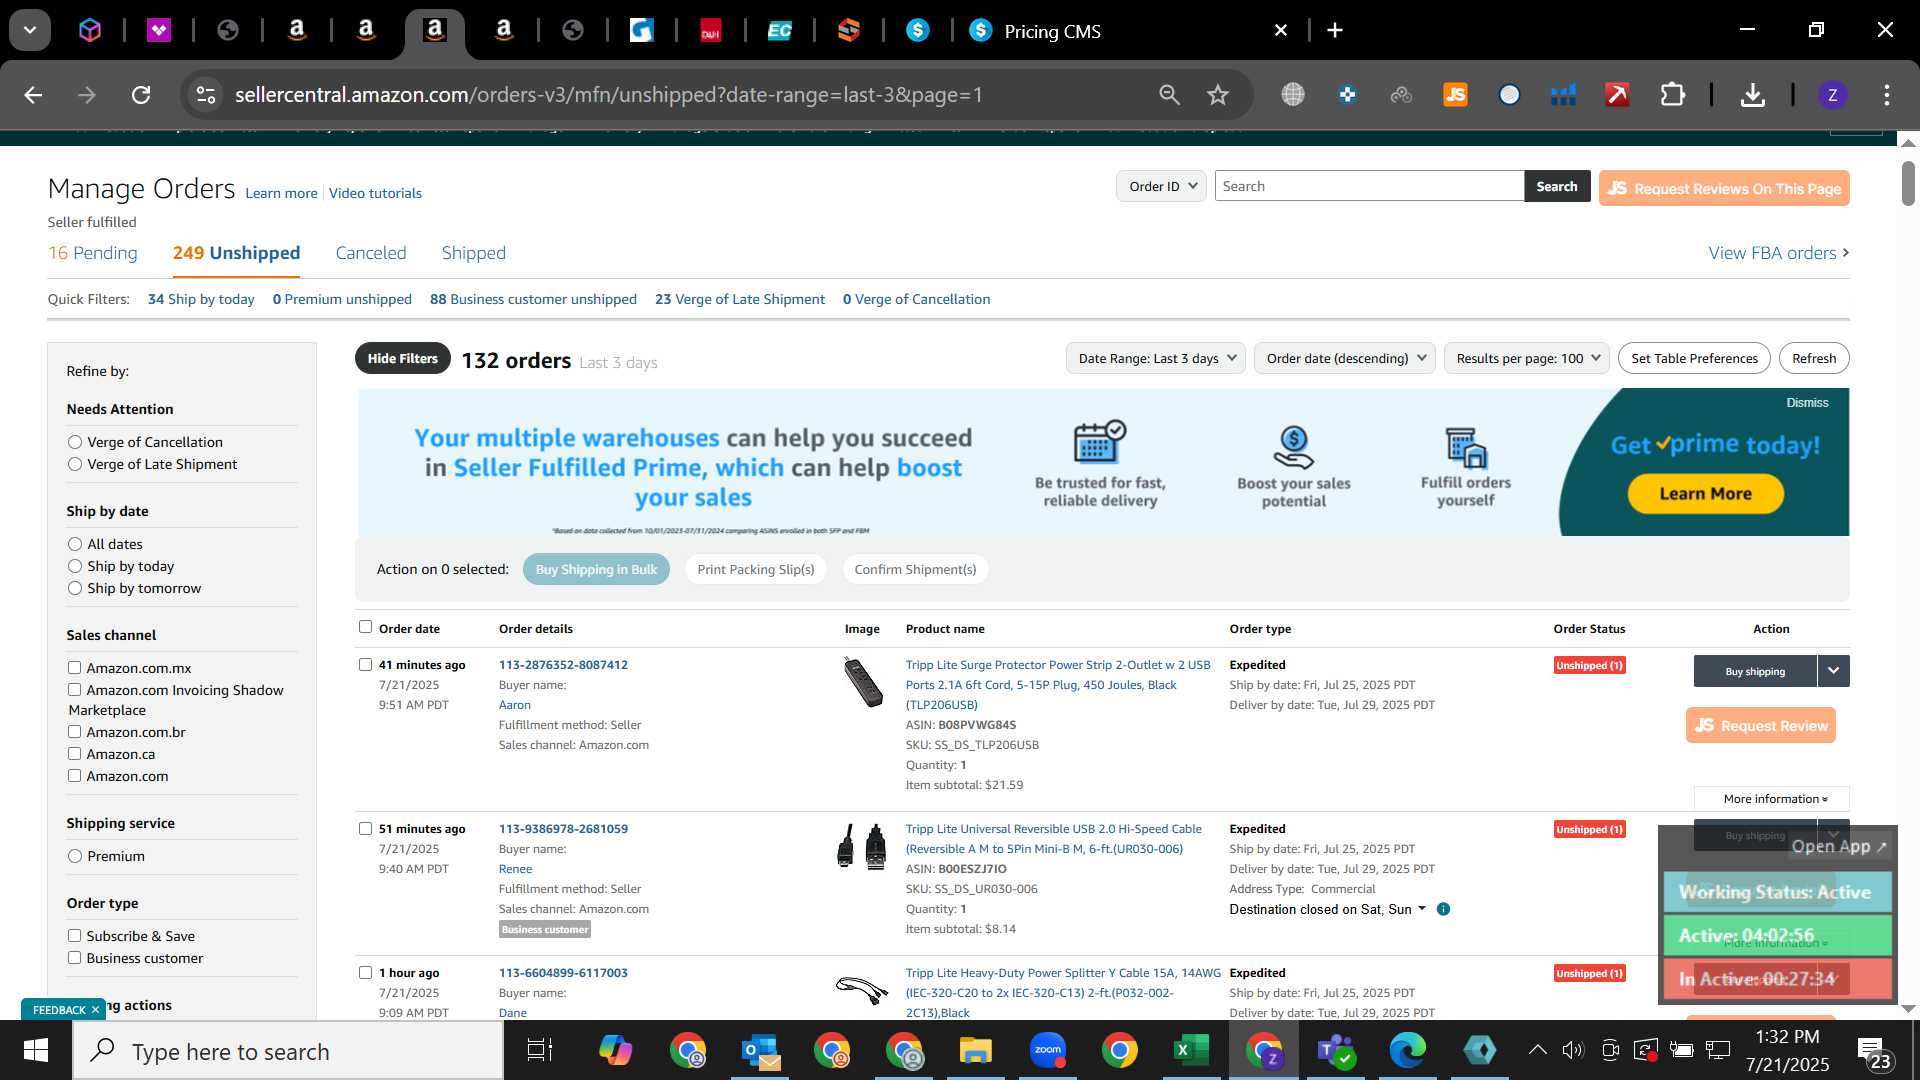1920x1080 pixels.
Task: Click Request Reviews On This Page button
Action: pyautogui.click(x=1724, y=188)
